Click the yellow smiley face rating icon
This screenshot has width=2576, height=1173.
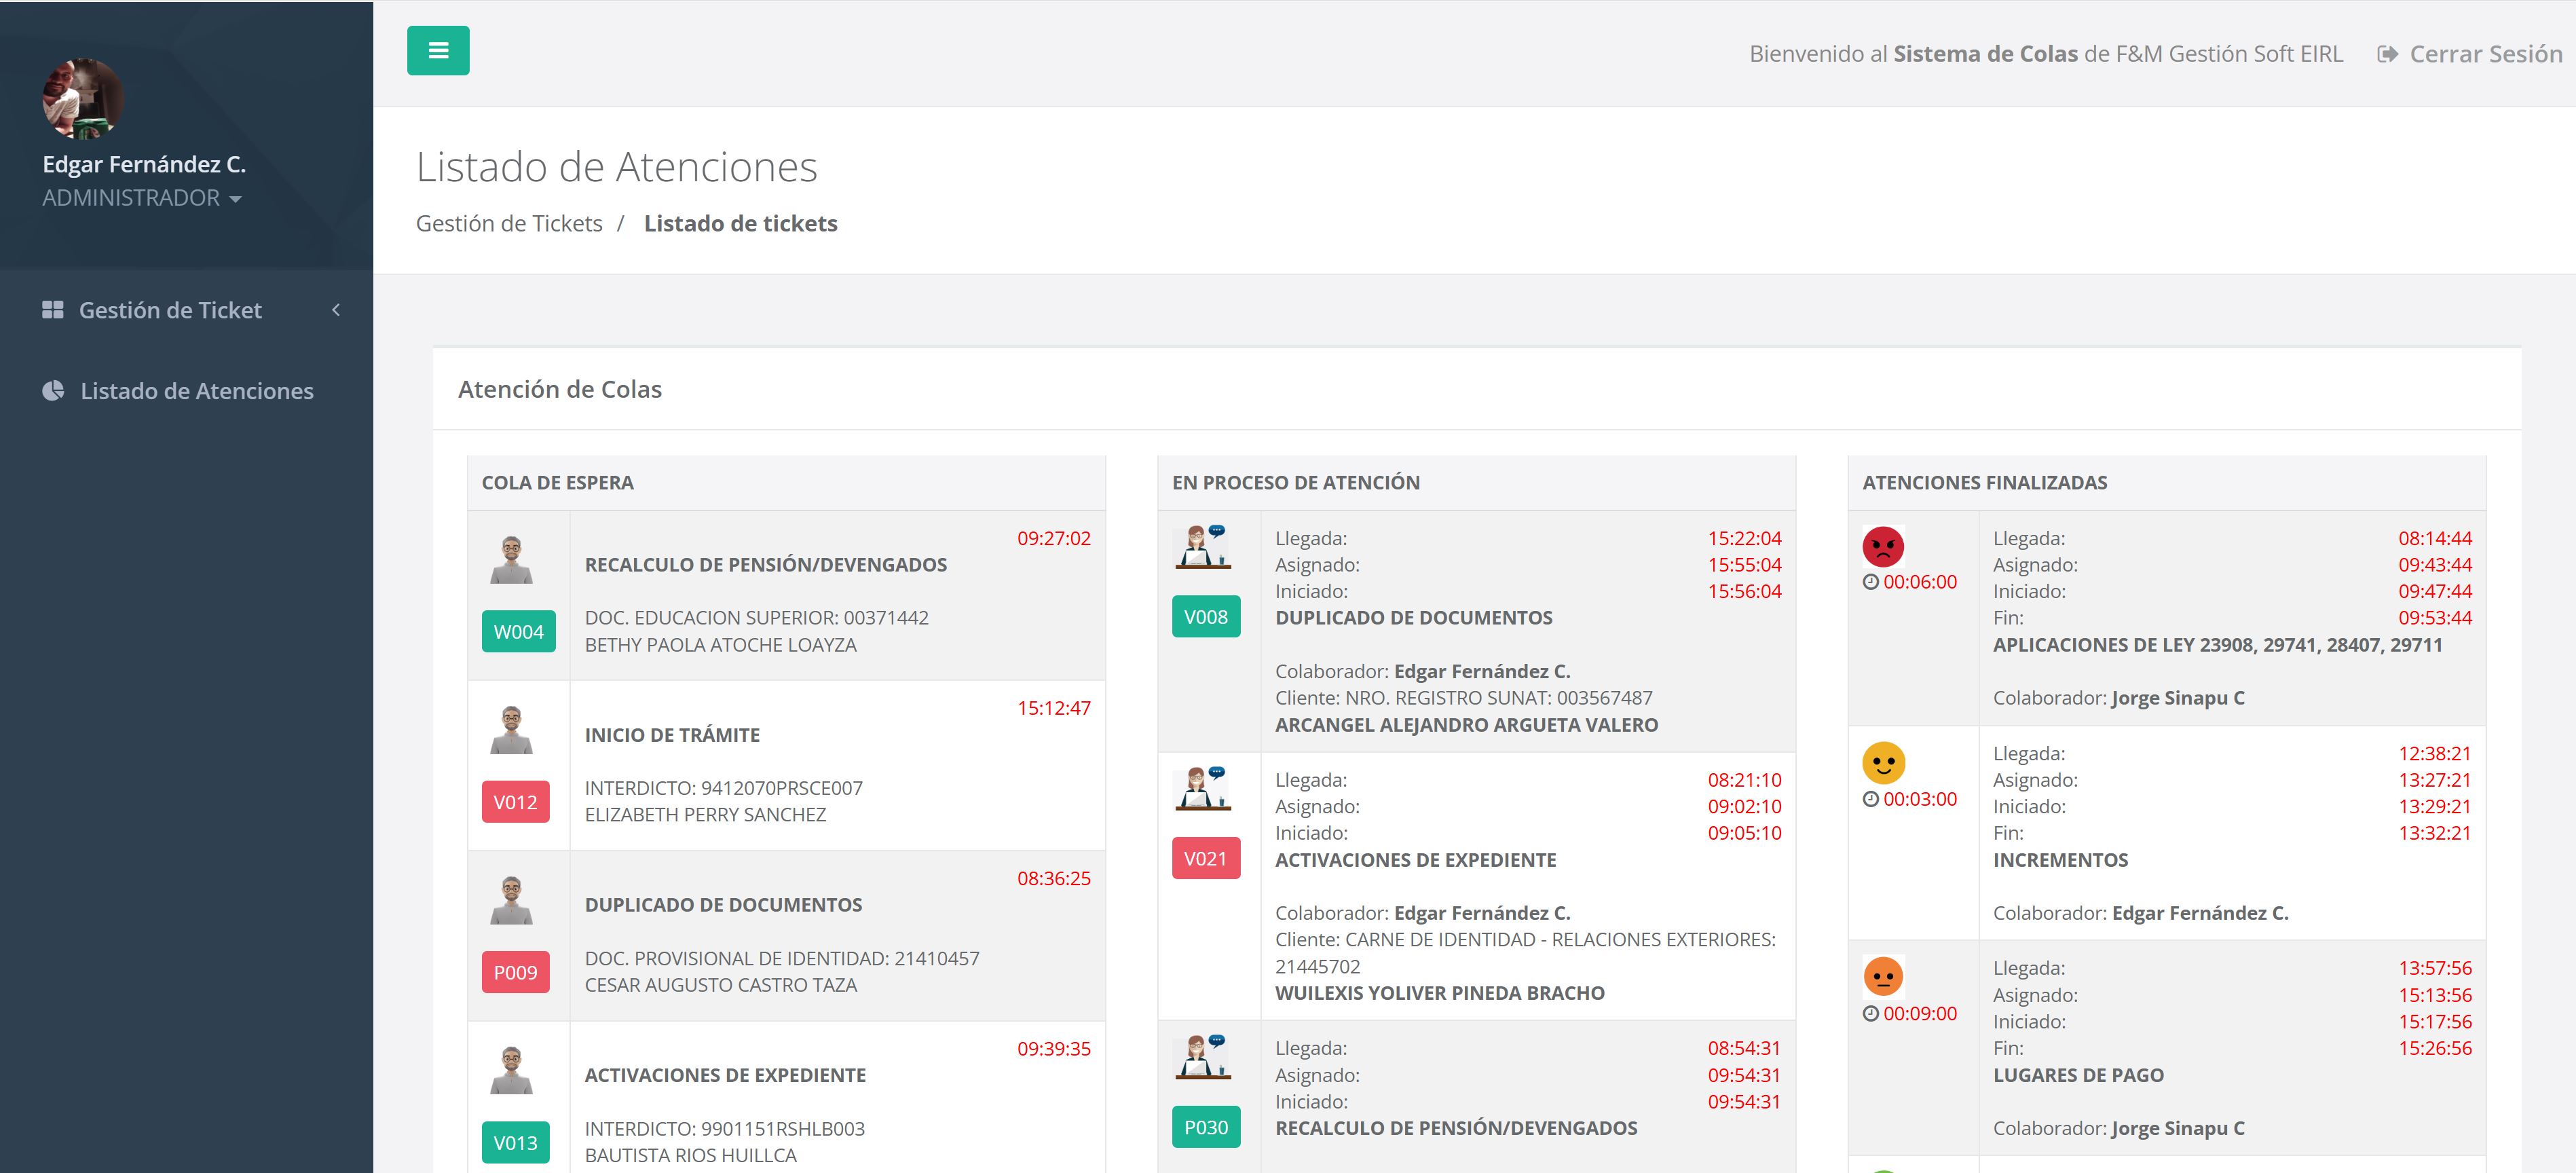pyautogui.click(x=1882, y=763)
